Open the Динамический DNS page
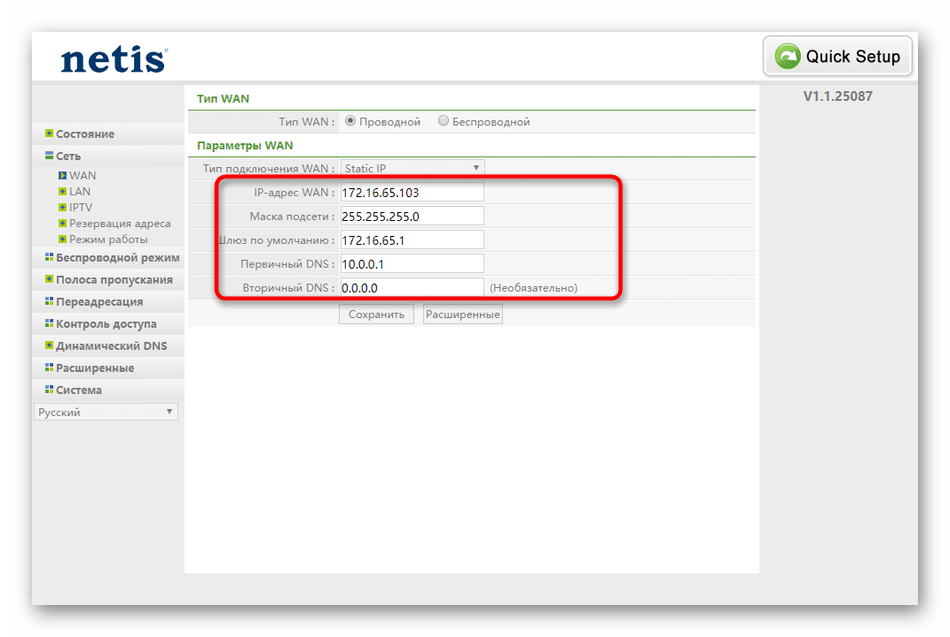The height and width of the screenshot is (637, 950). [111, 346]
